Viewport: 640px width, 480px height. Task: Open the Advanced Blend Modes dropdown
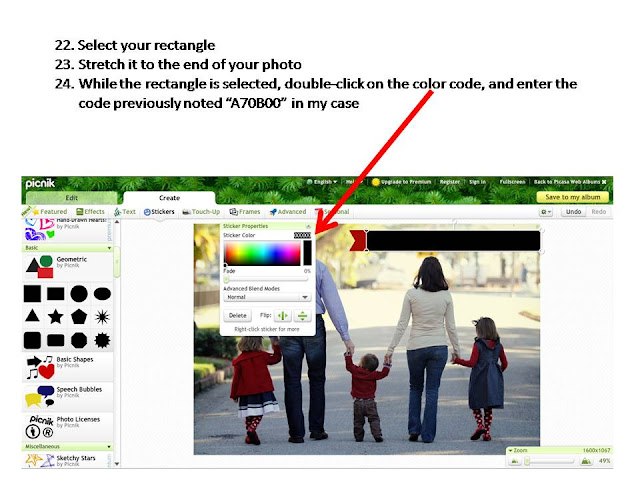267,297
